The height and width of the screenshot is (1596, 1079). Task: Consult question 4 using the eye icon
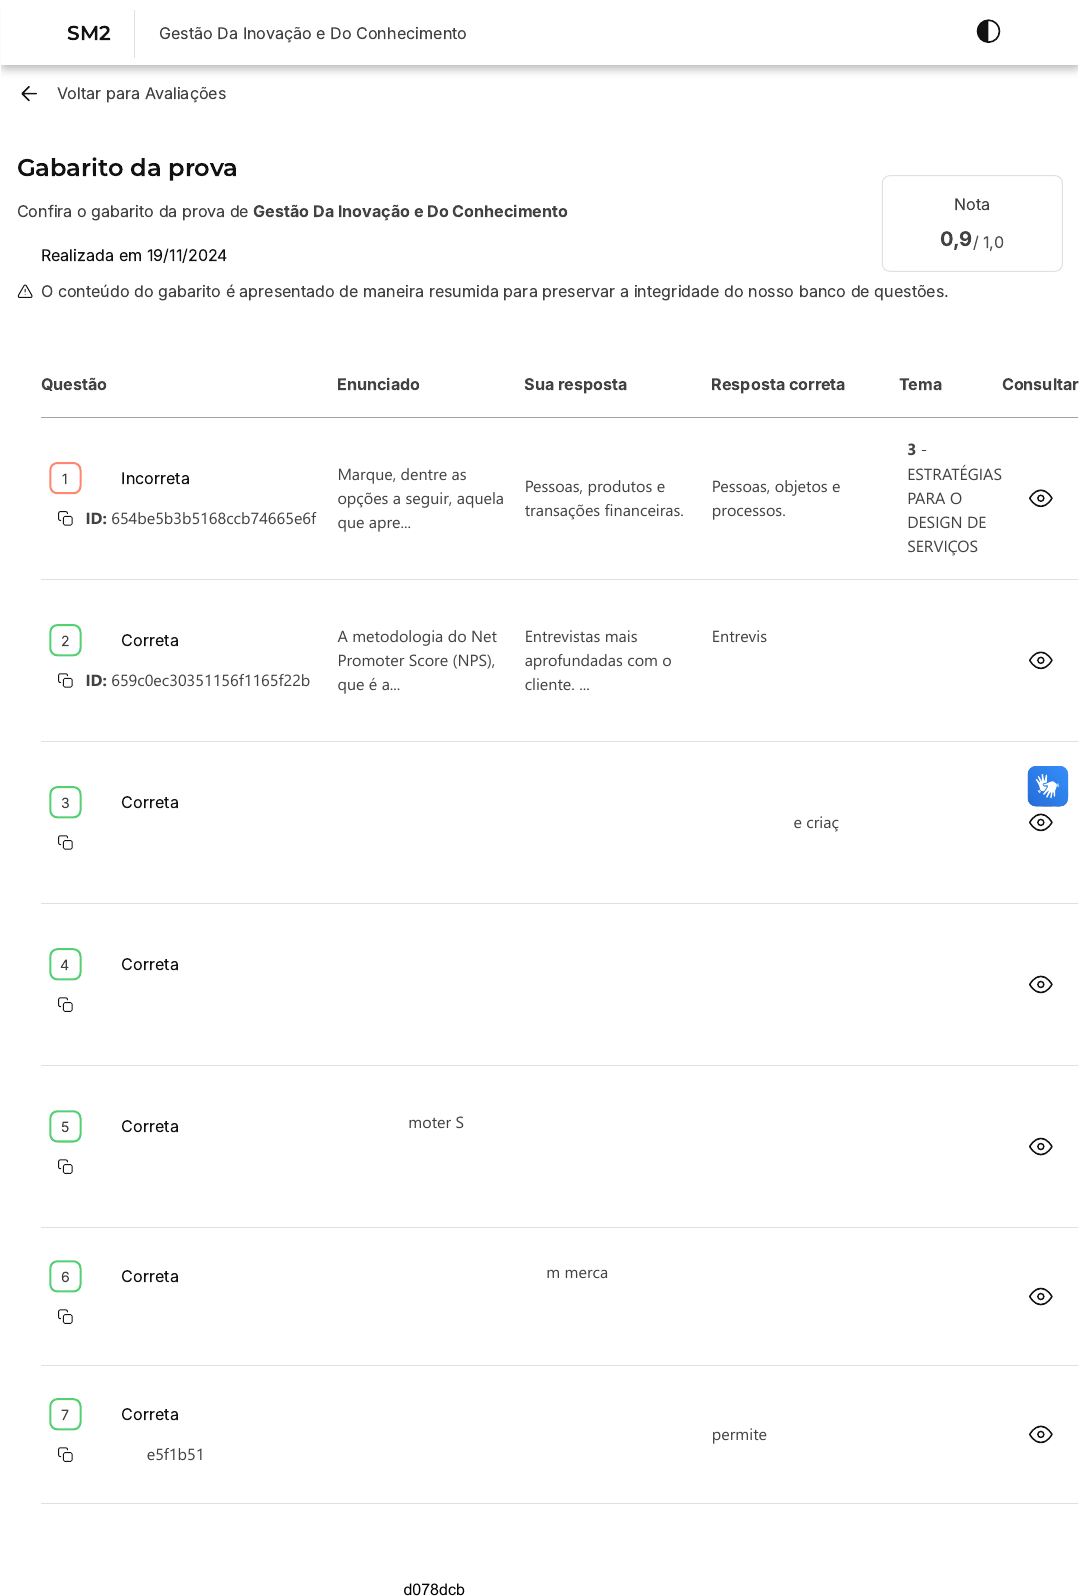pyautogui.click(x=1040, y=985)
